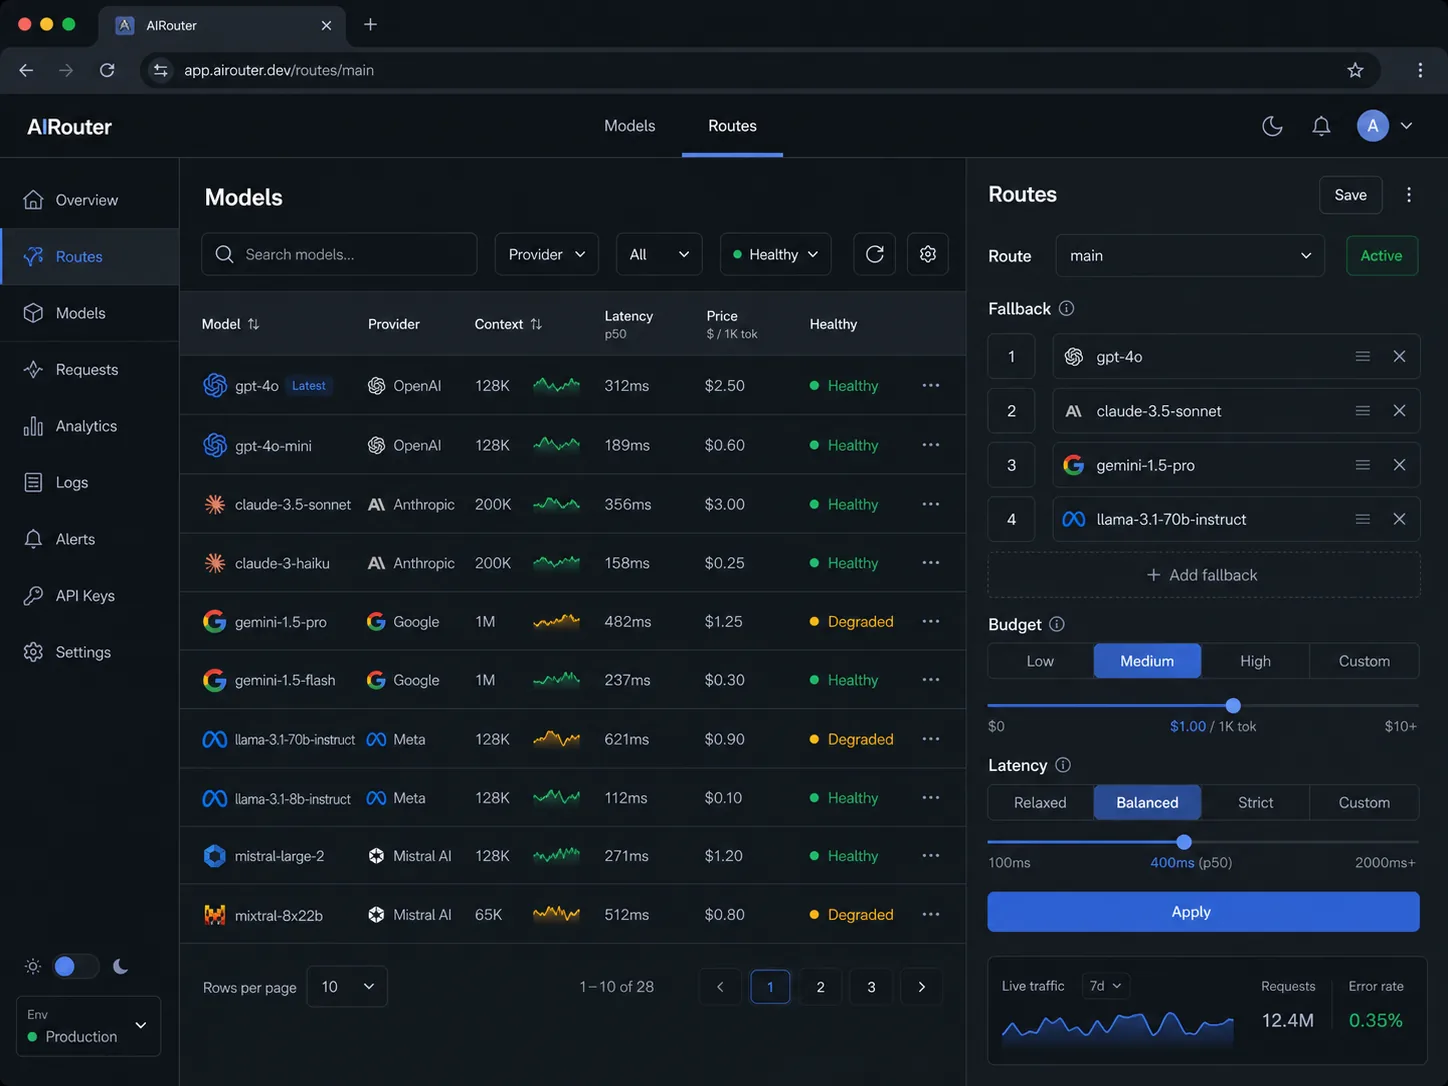Remove gemini-1.5-pro from fallback list
Image resolution: width=1448 pixels, height=1086 pixels.
coord(1399,465)
